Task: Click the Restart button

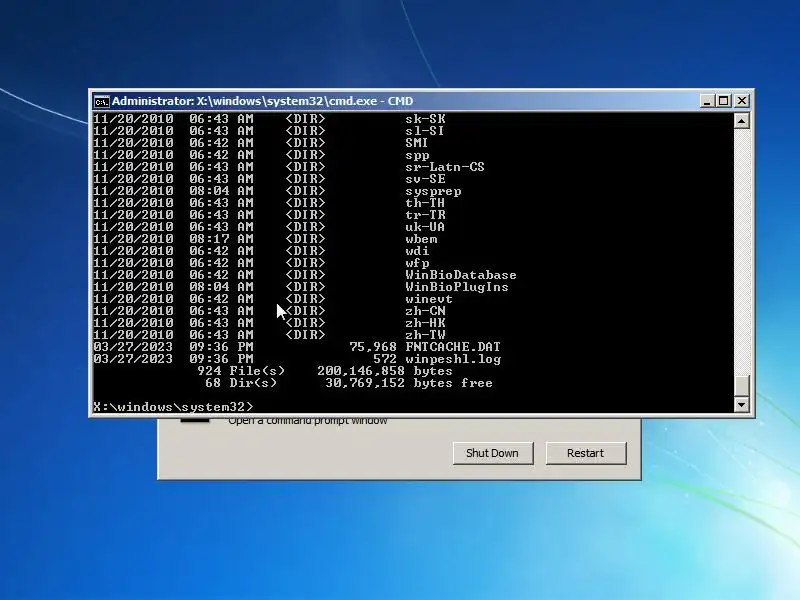Action: click(585, 453)
